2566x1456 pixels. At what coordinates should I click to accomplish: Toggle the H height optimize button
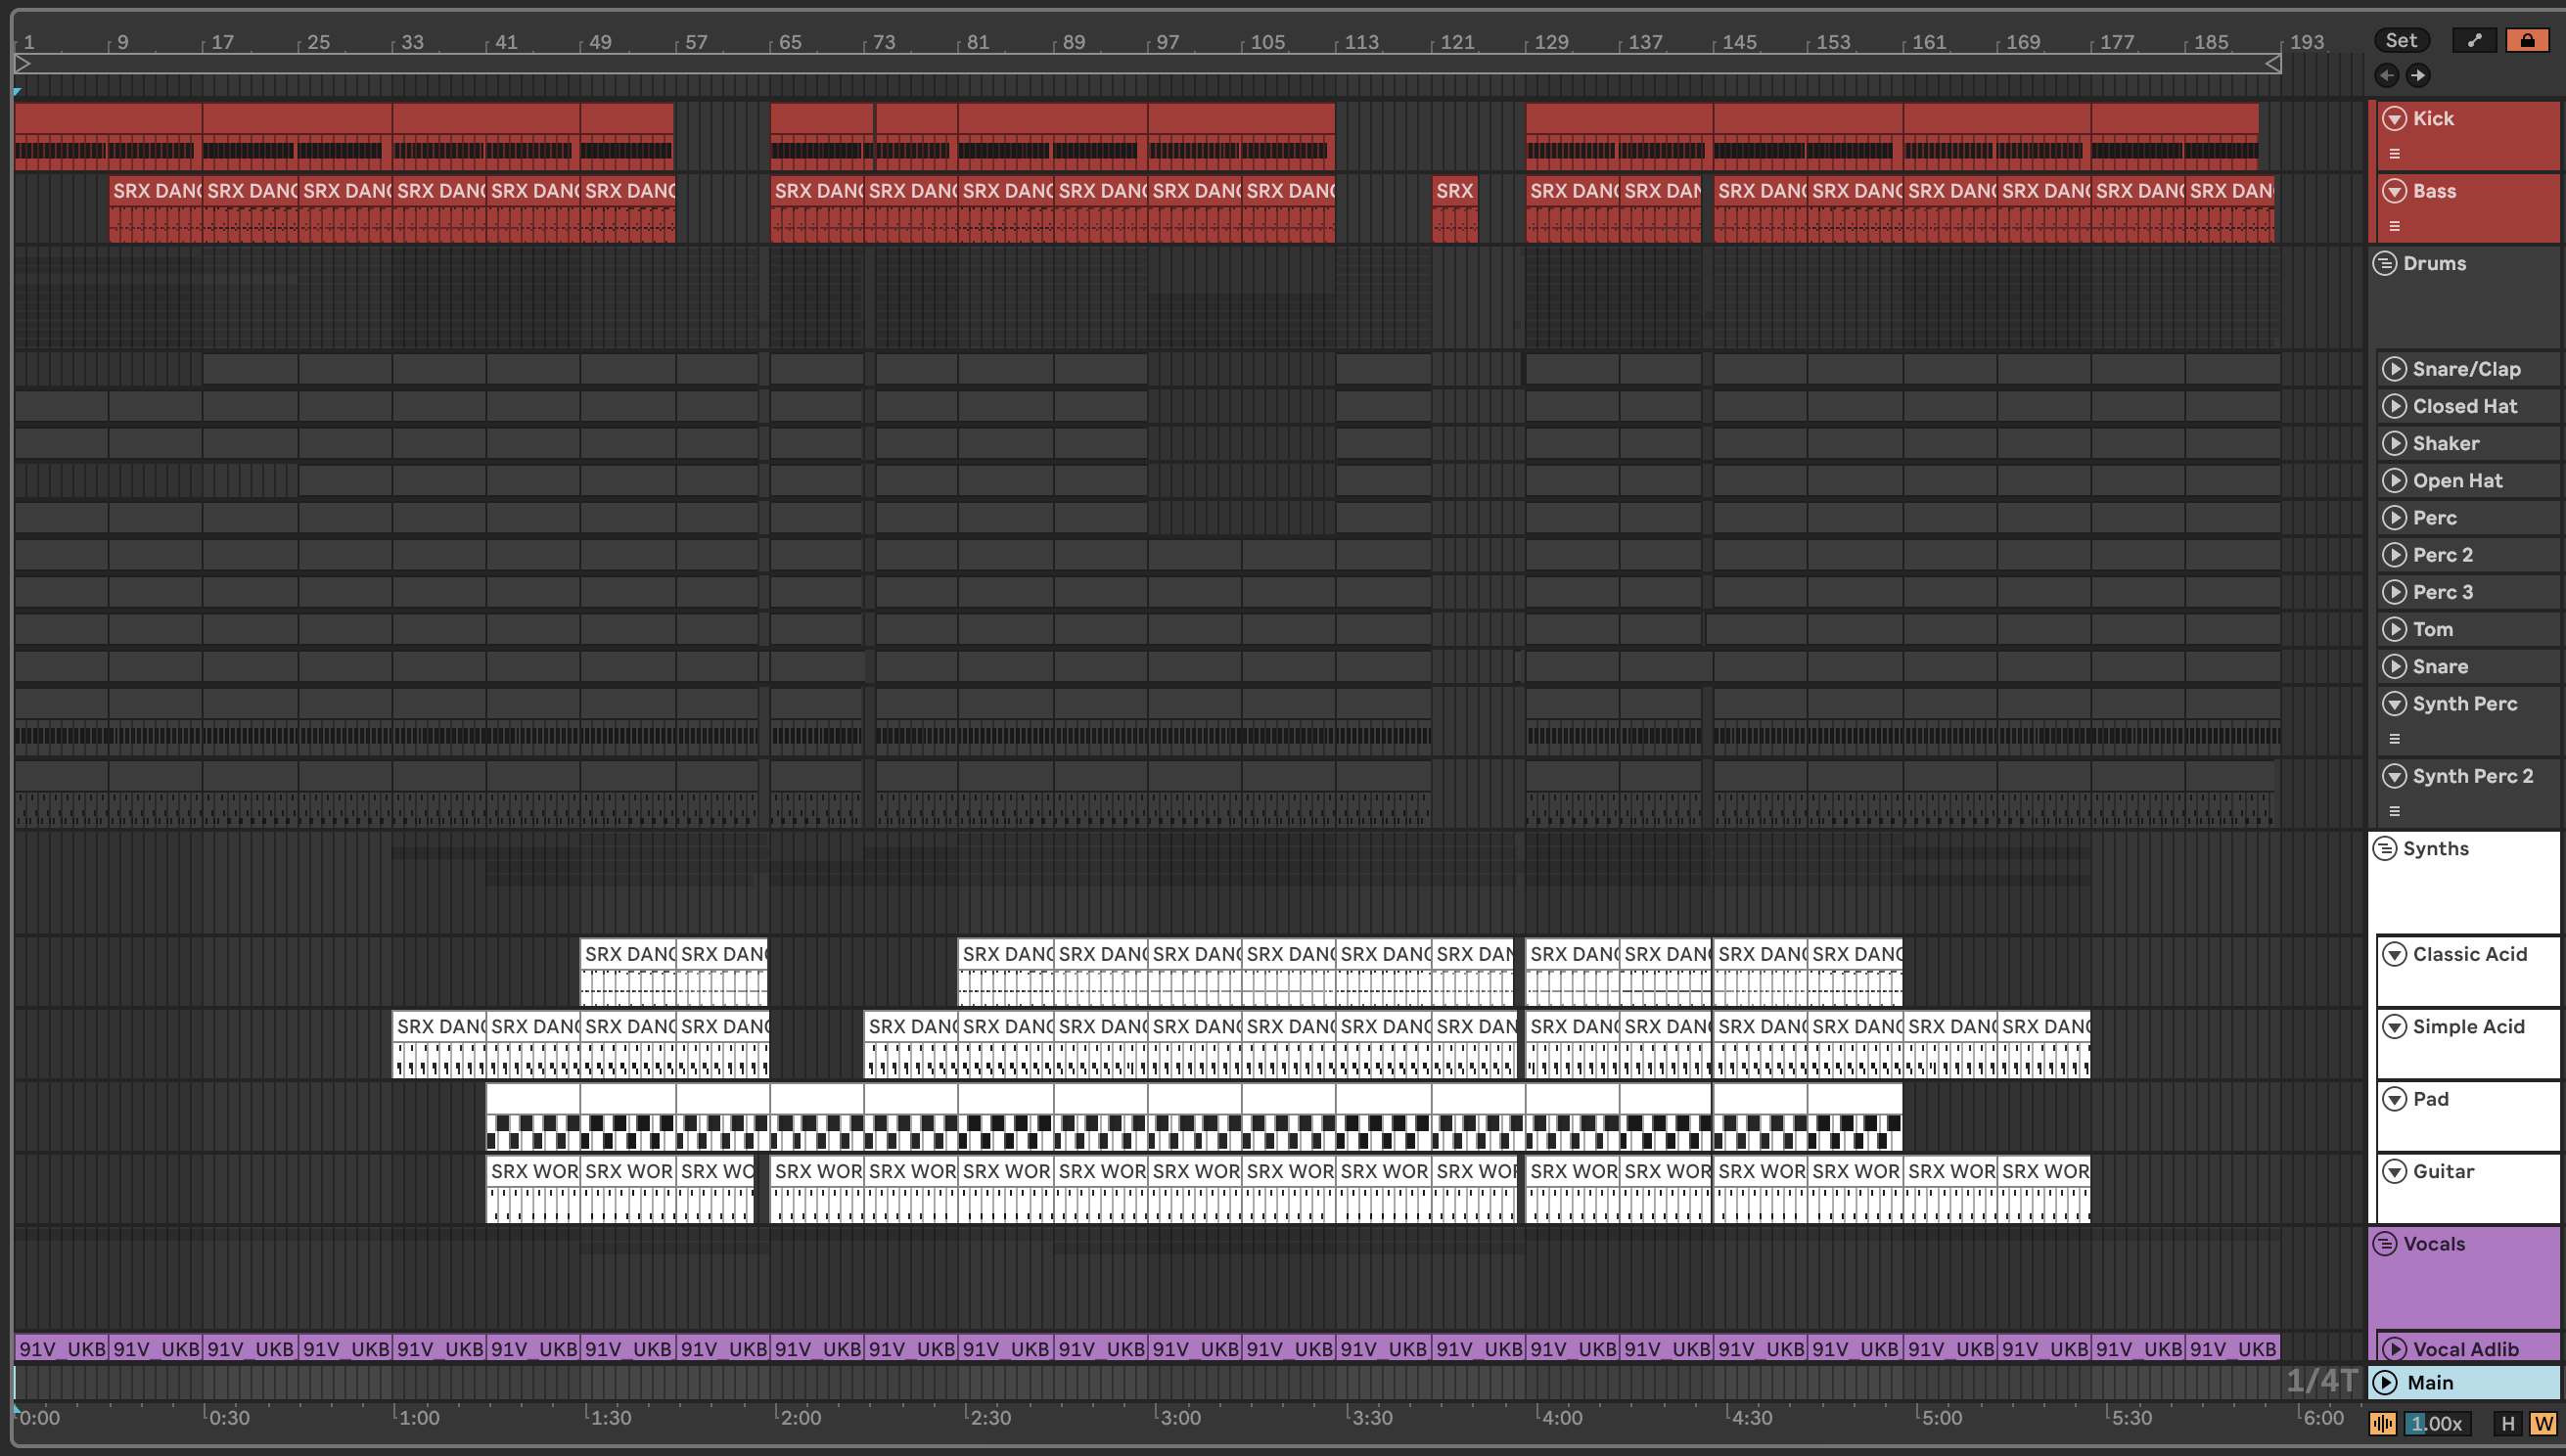(x=2507, y=1423)
